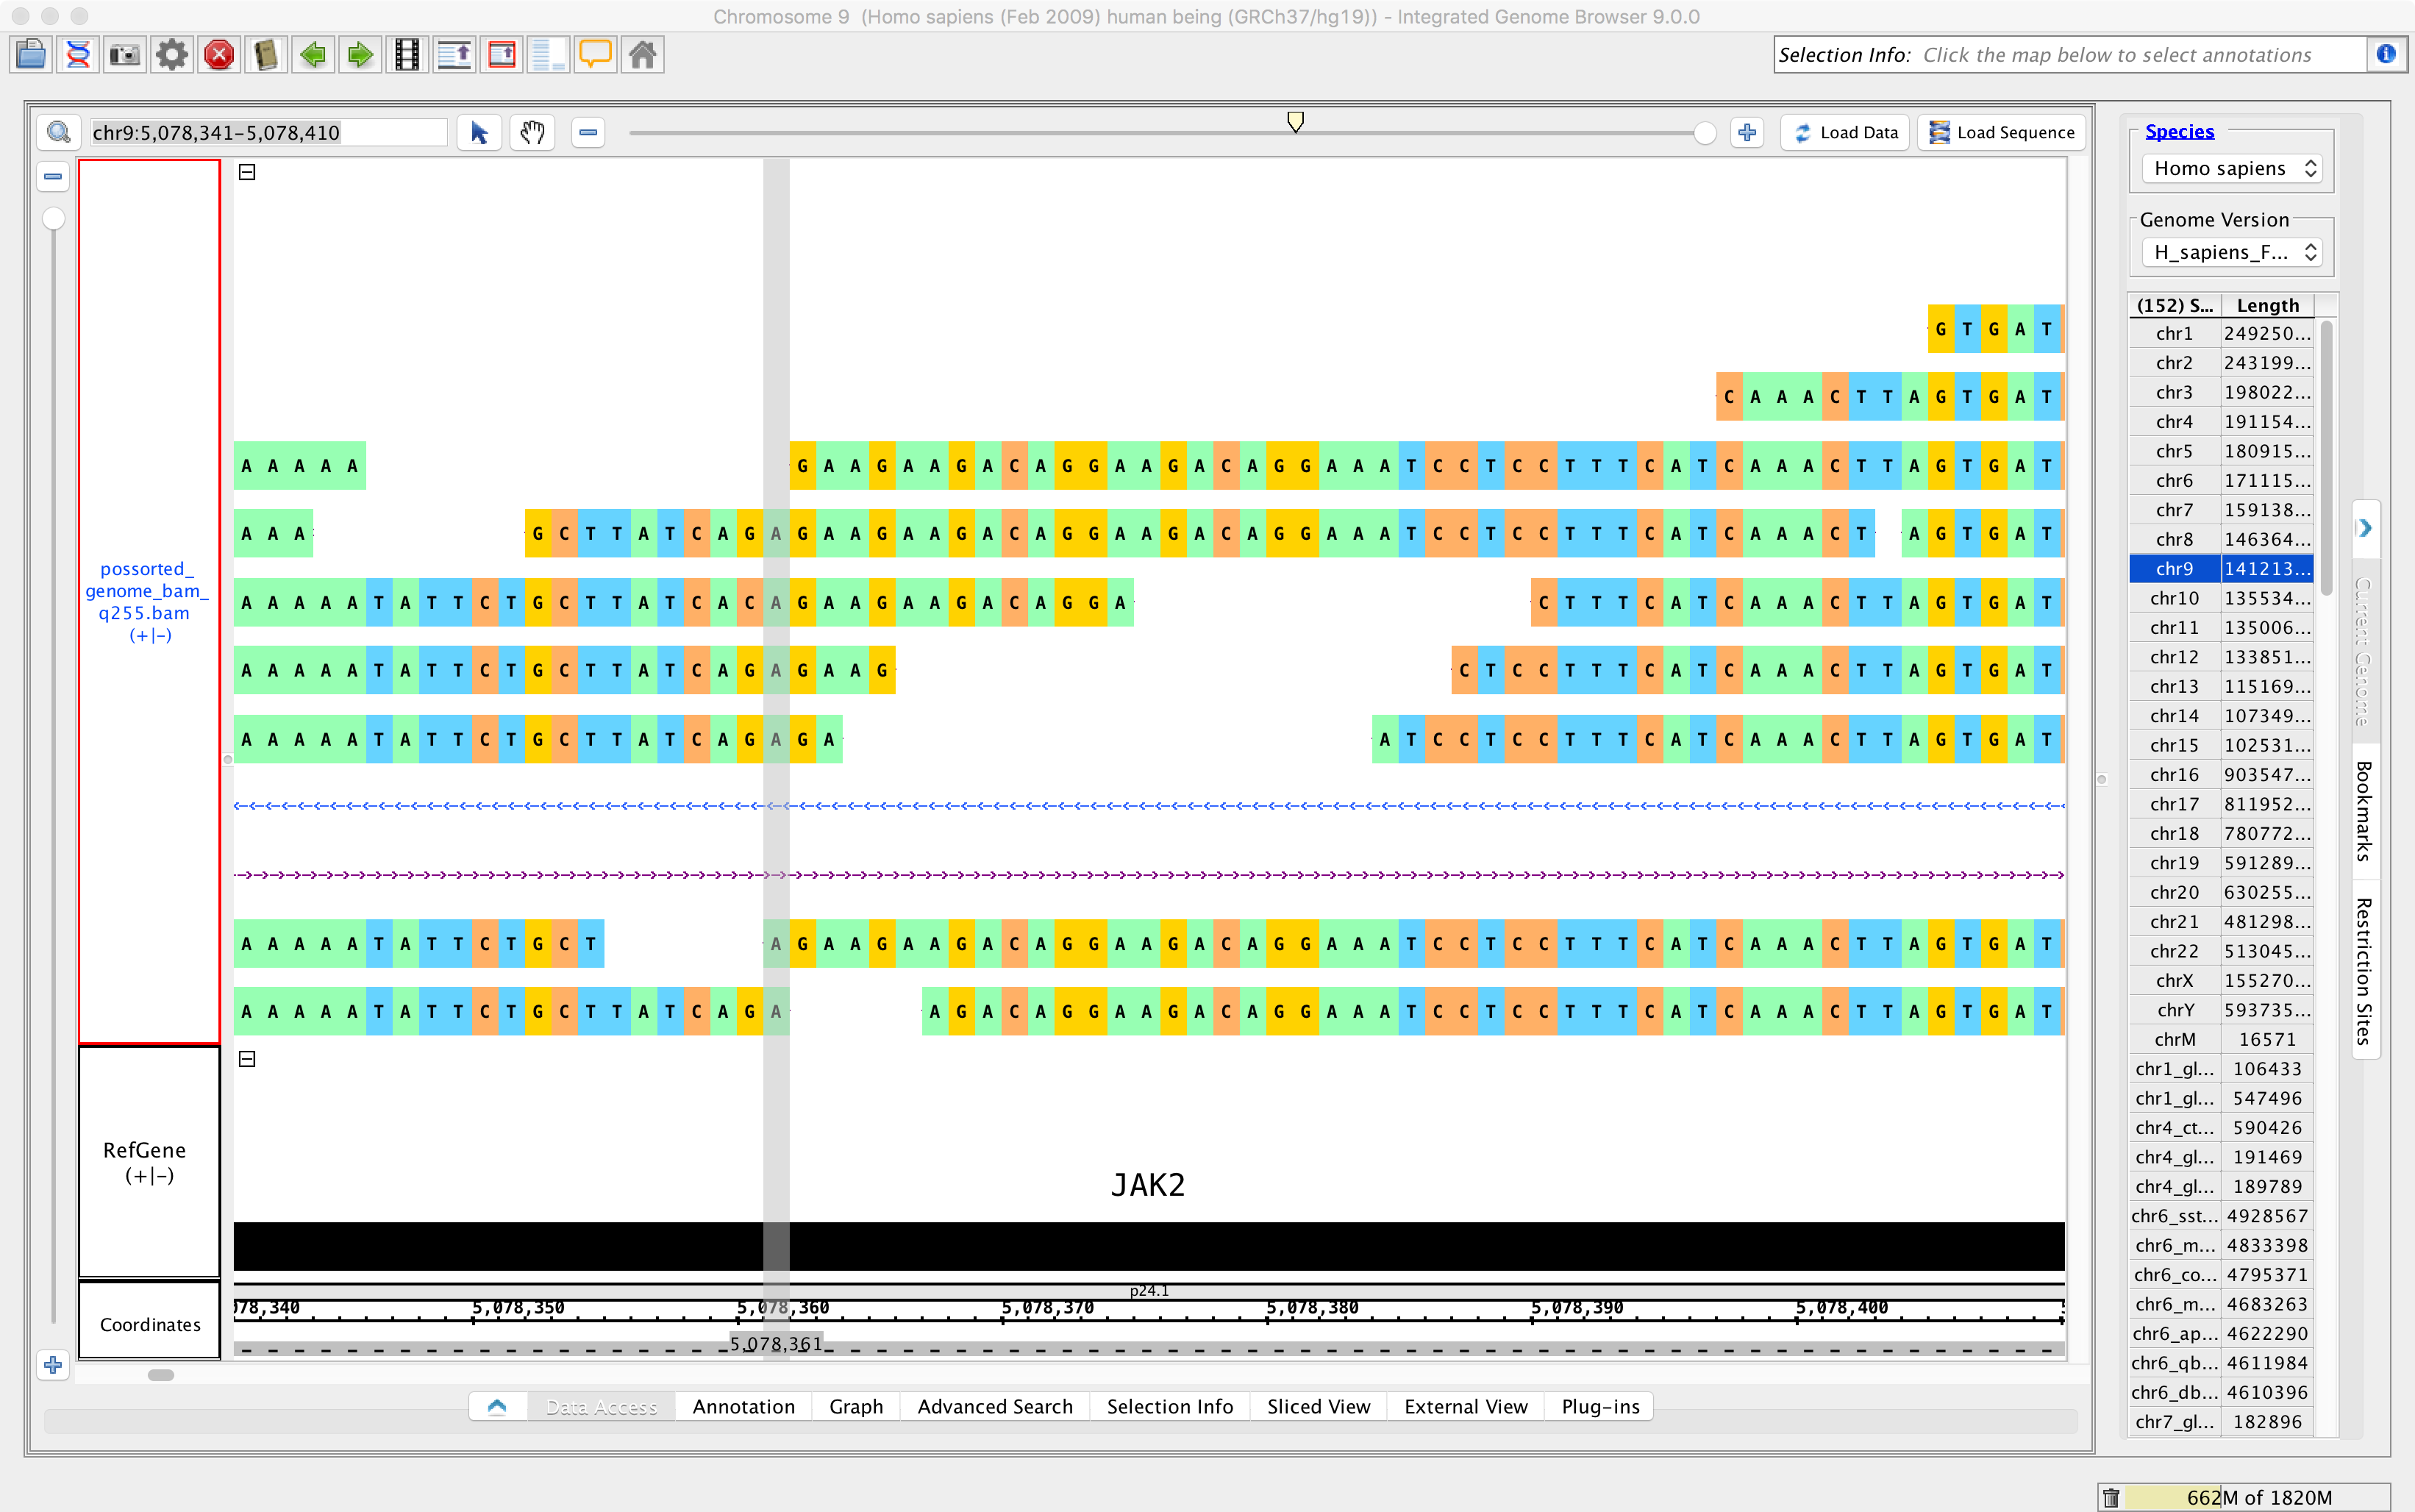The height and width of the screenshot is (1512, 2415).
Task: Click the vertical zoom out minus button
Action: coord(53,177)
